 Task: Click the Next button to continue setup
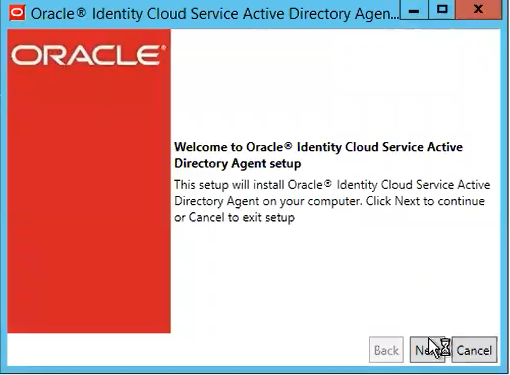coord(427,350)
